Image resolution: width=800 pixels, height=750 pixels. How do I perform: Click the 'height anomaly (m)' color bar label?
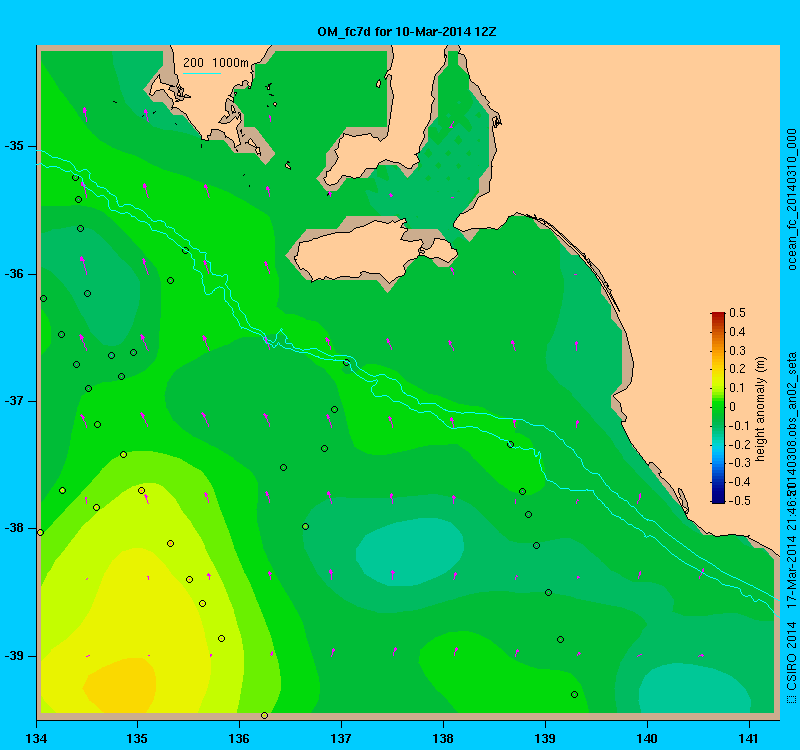[761, 409]
